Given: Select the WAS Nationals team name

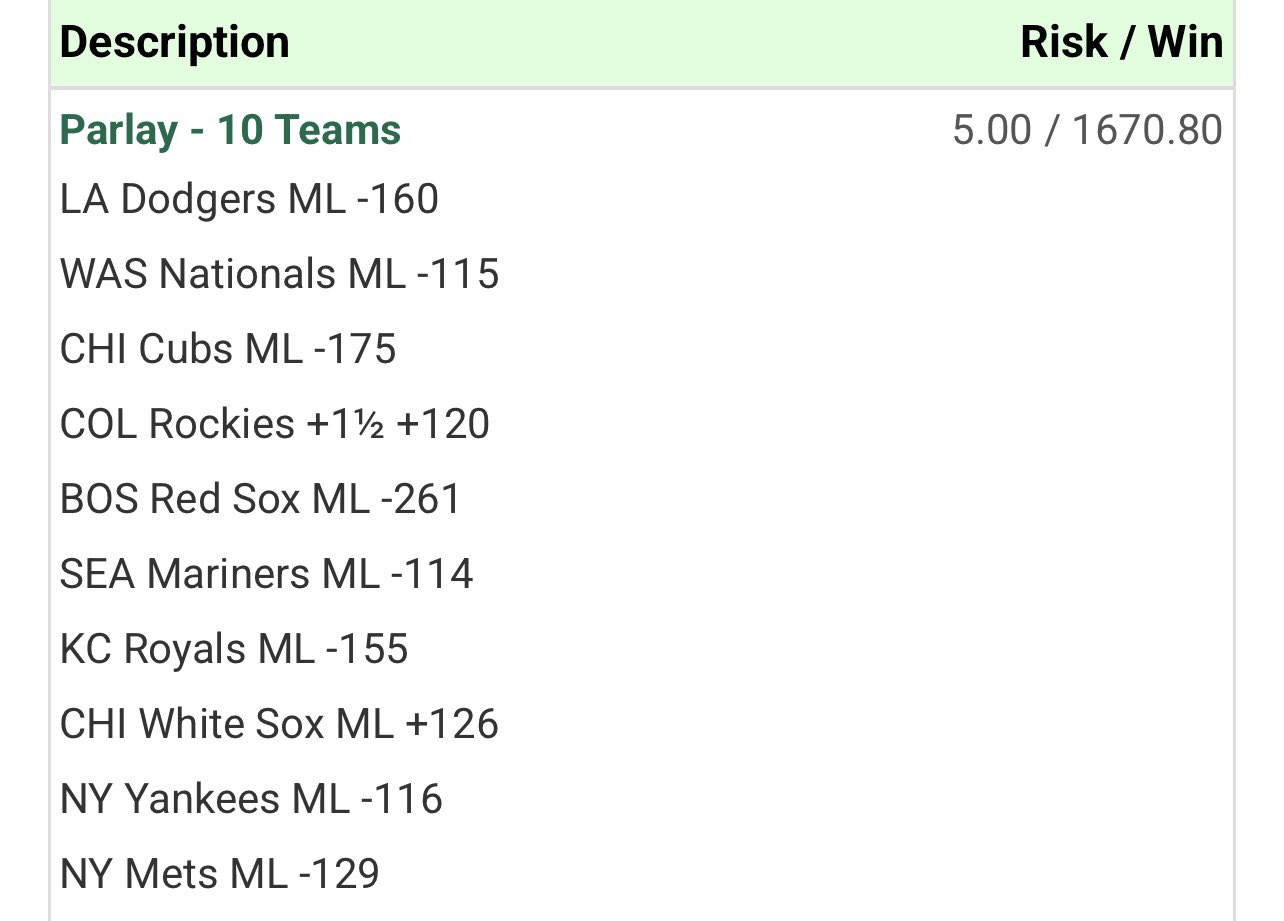Looking at the screenshot, I should (198, 274).
